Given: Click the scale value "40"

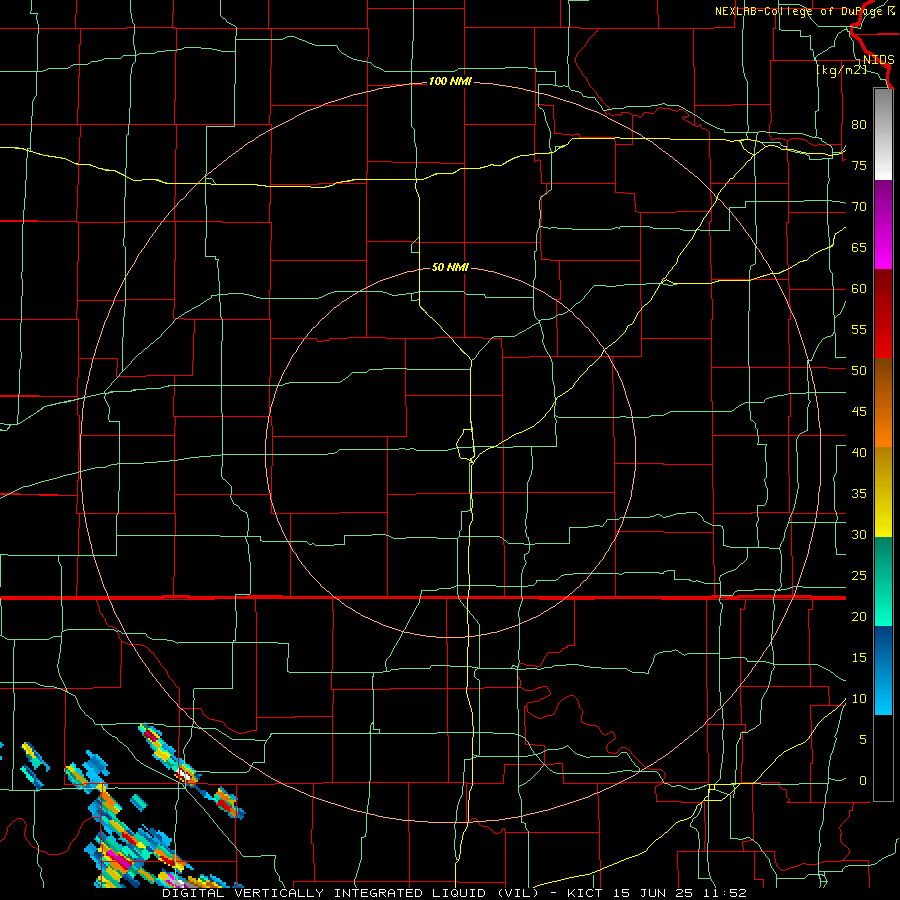Looking at the screenshot, I should click(859, 452).
